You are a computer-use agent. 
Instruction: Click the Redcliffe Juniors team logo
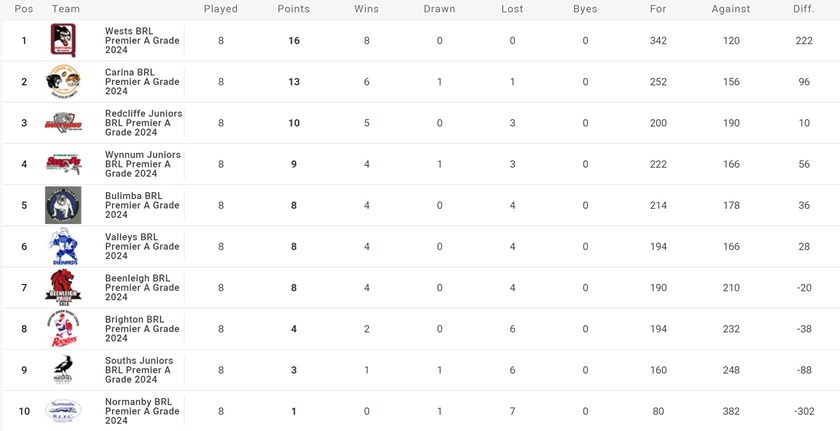click(x=63, y=123)
